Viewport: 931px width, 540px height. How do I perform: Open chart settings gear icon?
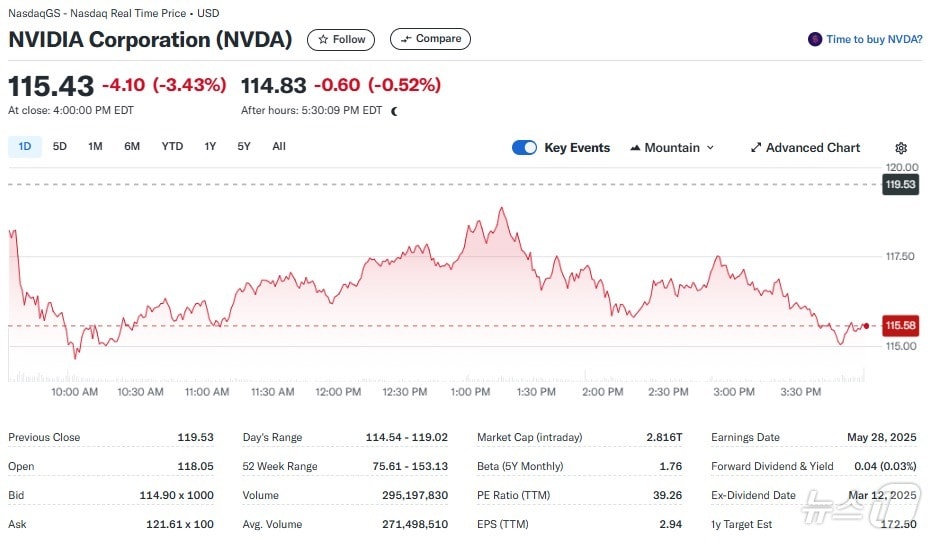tap(901, 148)
